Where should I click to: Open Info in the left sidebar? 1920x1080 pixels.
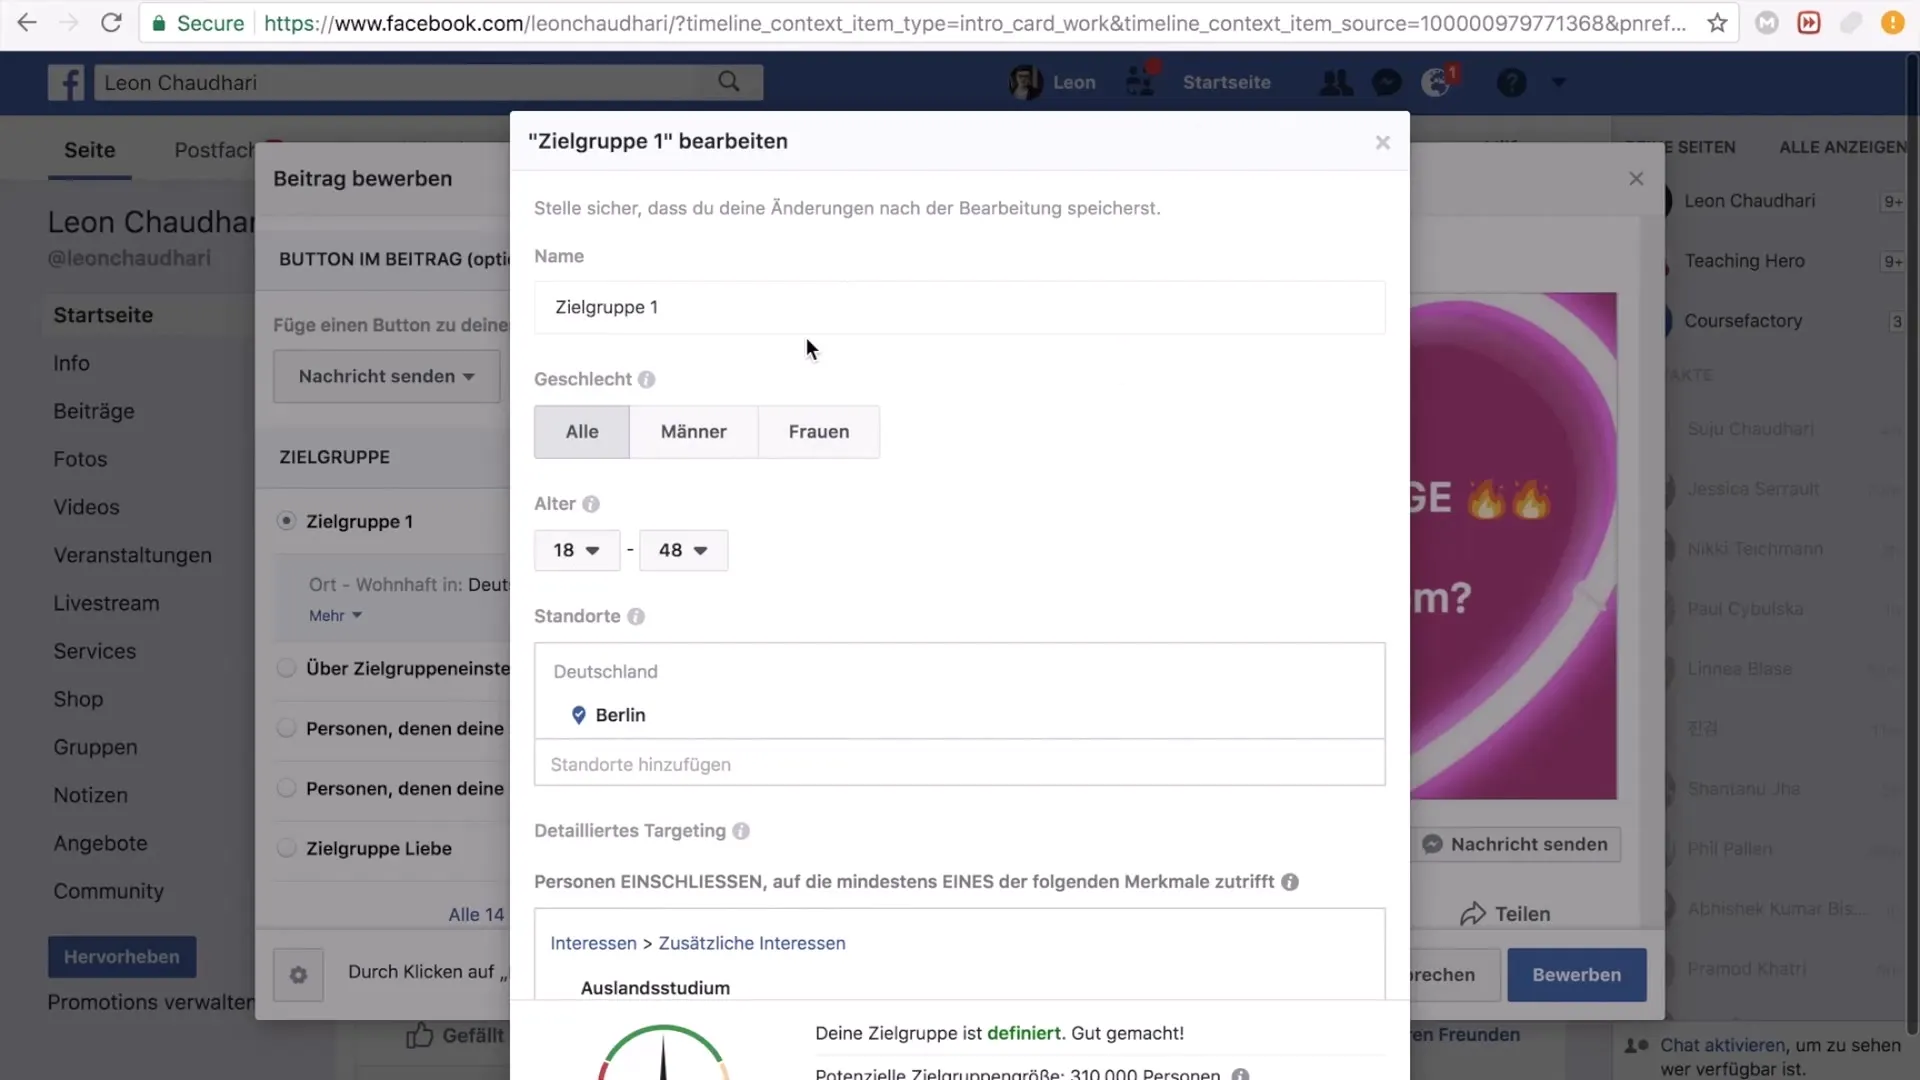coord(71,364)
